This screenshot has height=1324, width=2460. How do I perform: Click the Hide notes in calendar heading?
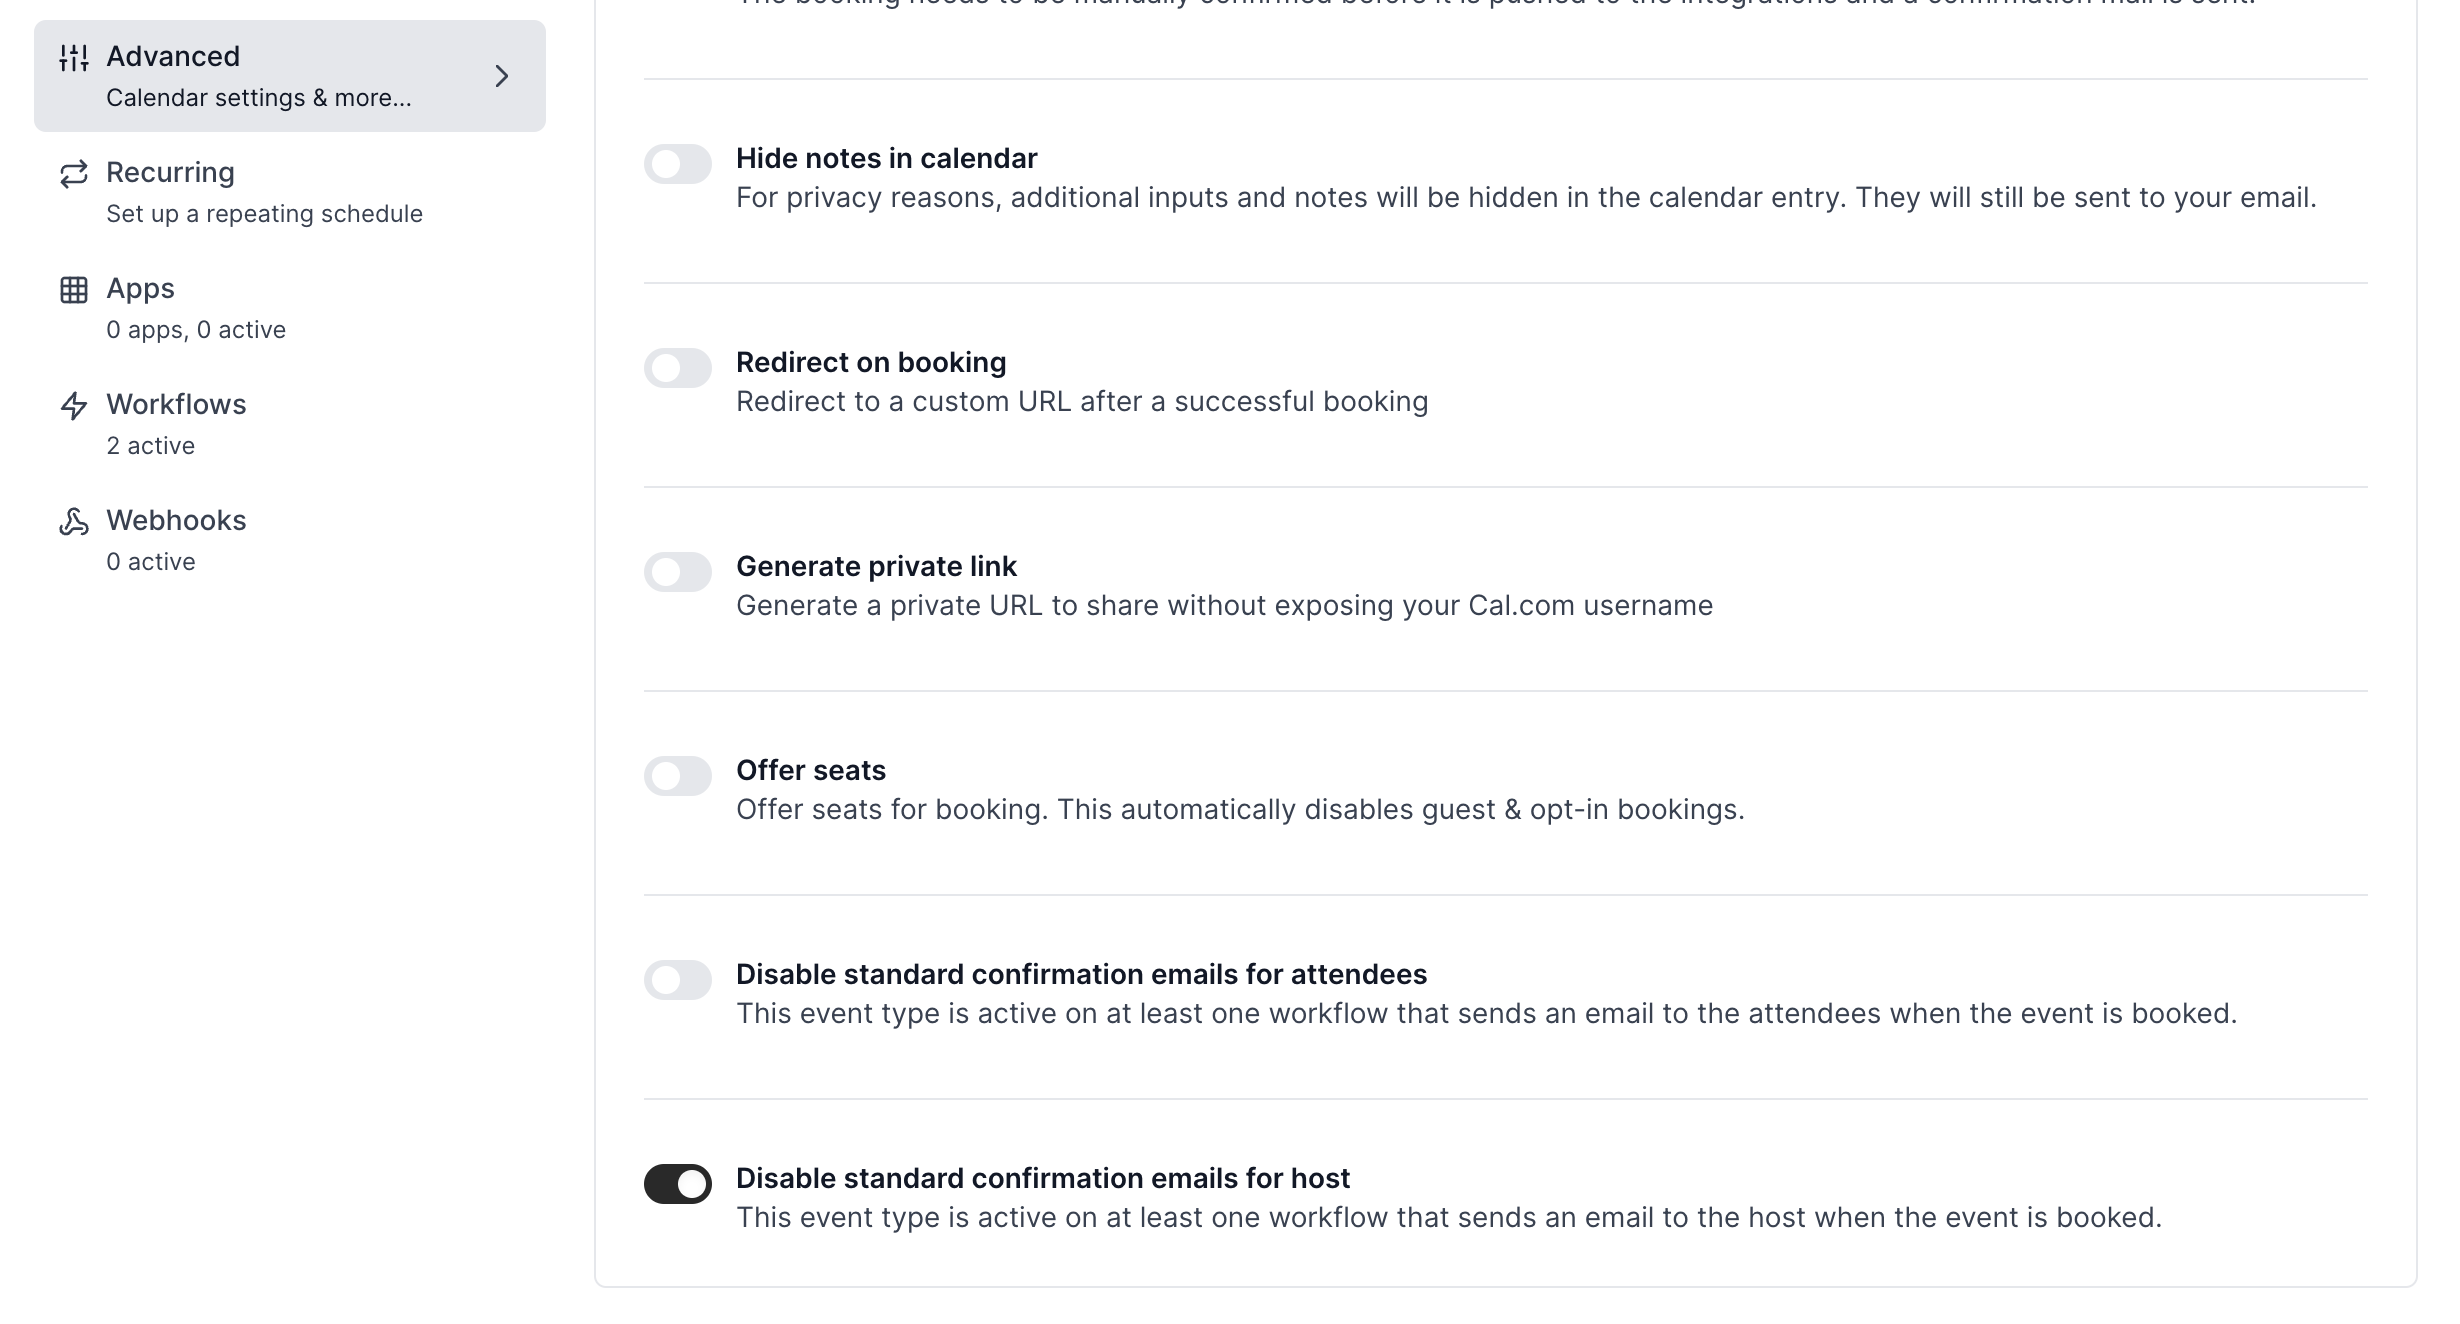tap(887, 159)
